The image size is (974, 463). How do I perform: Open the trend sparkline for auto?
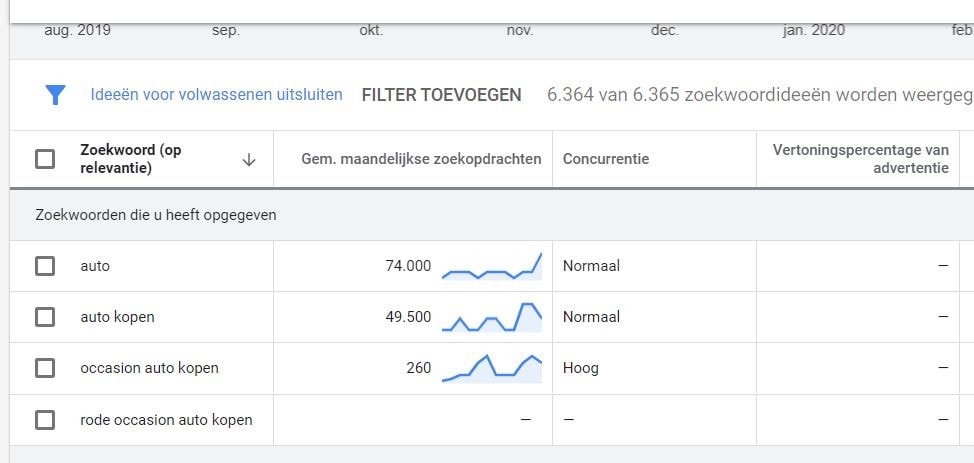[492, 267]
